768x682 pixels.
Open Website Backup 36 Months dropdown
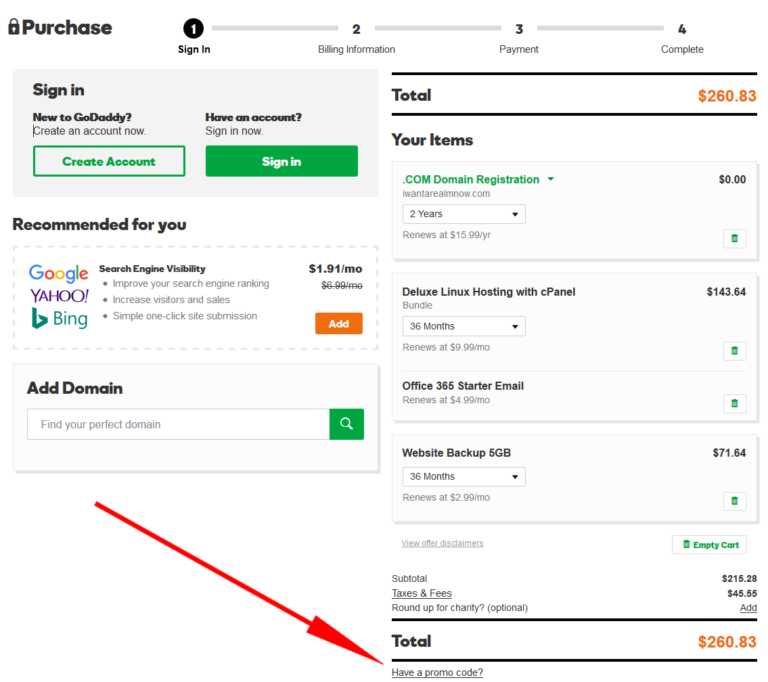tap(464, 477)
